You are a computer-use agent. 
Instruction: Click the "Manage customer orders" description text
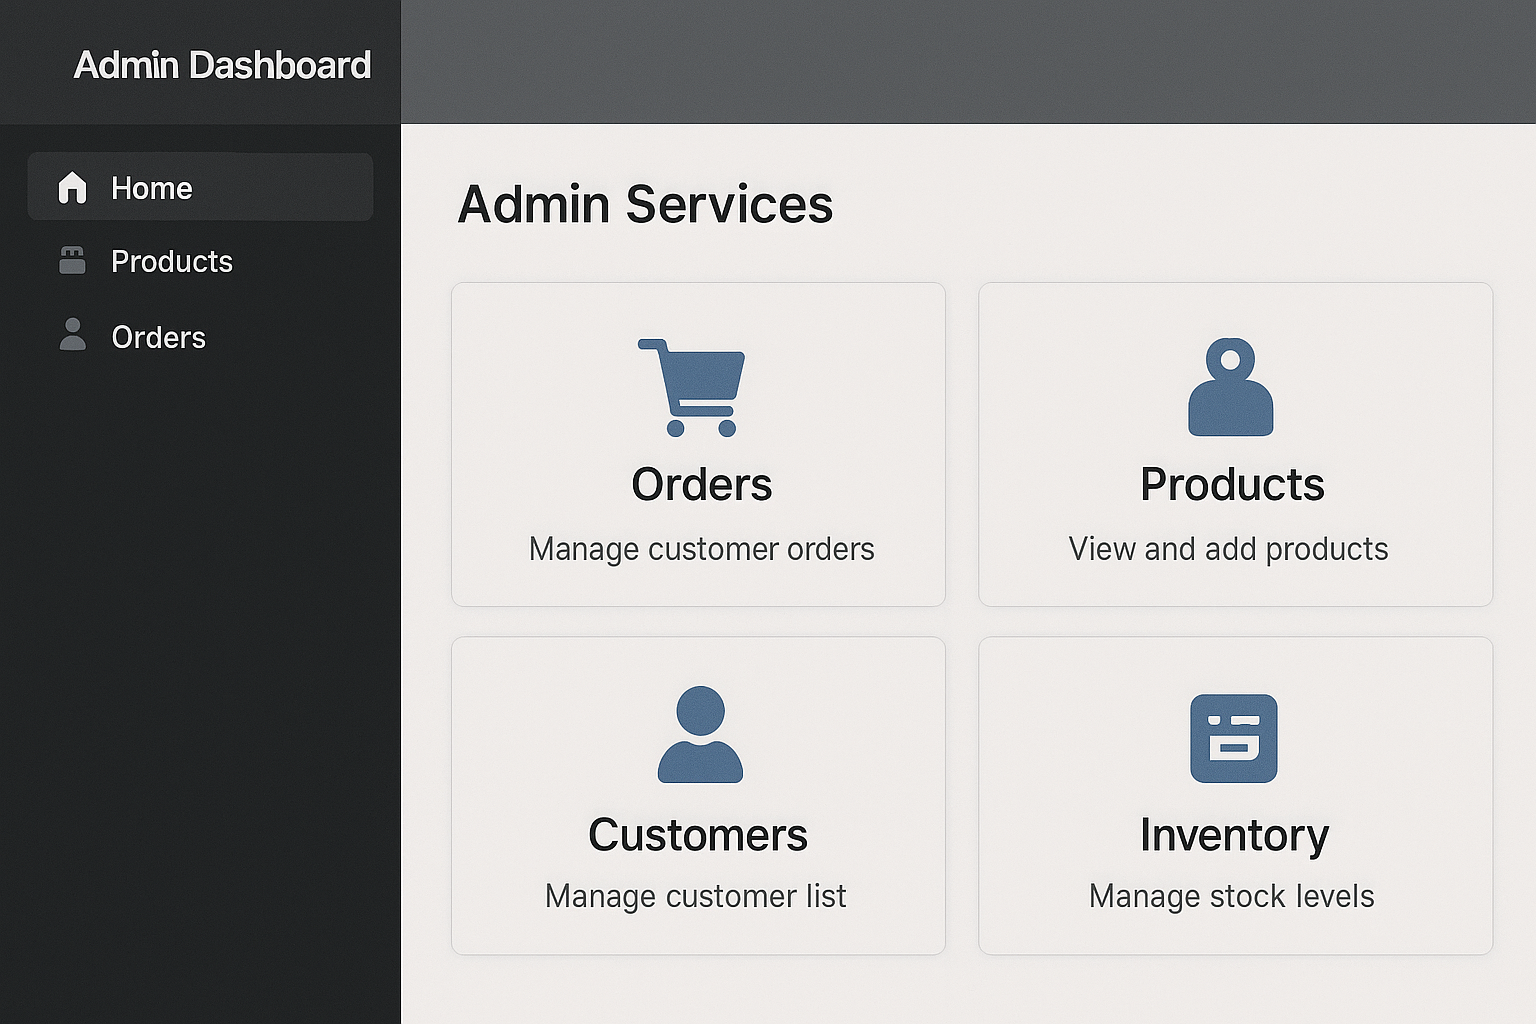[701, 549]
